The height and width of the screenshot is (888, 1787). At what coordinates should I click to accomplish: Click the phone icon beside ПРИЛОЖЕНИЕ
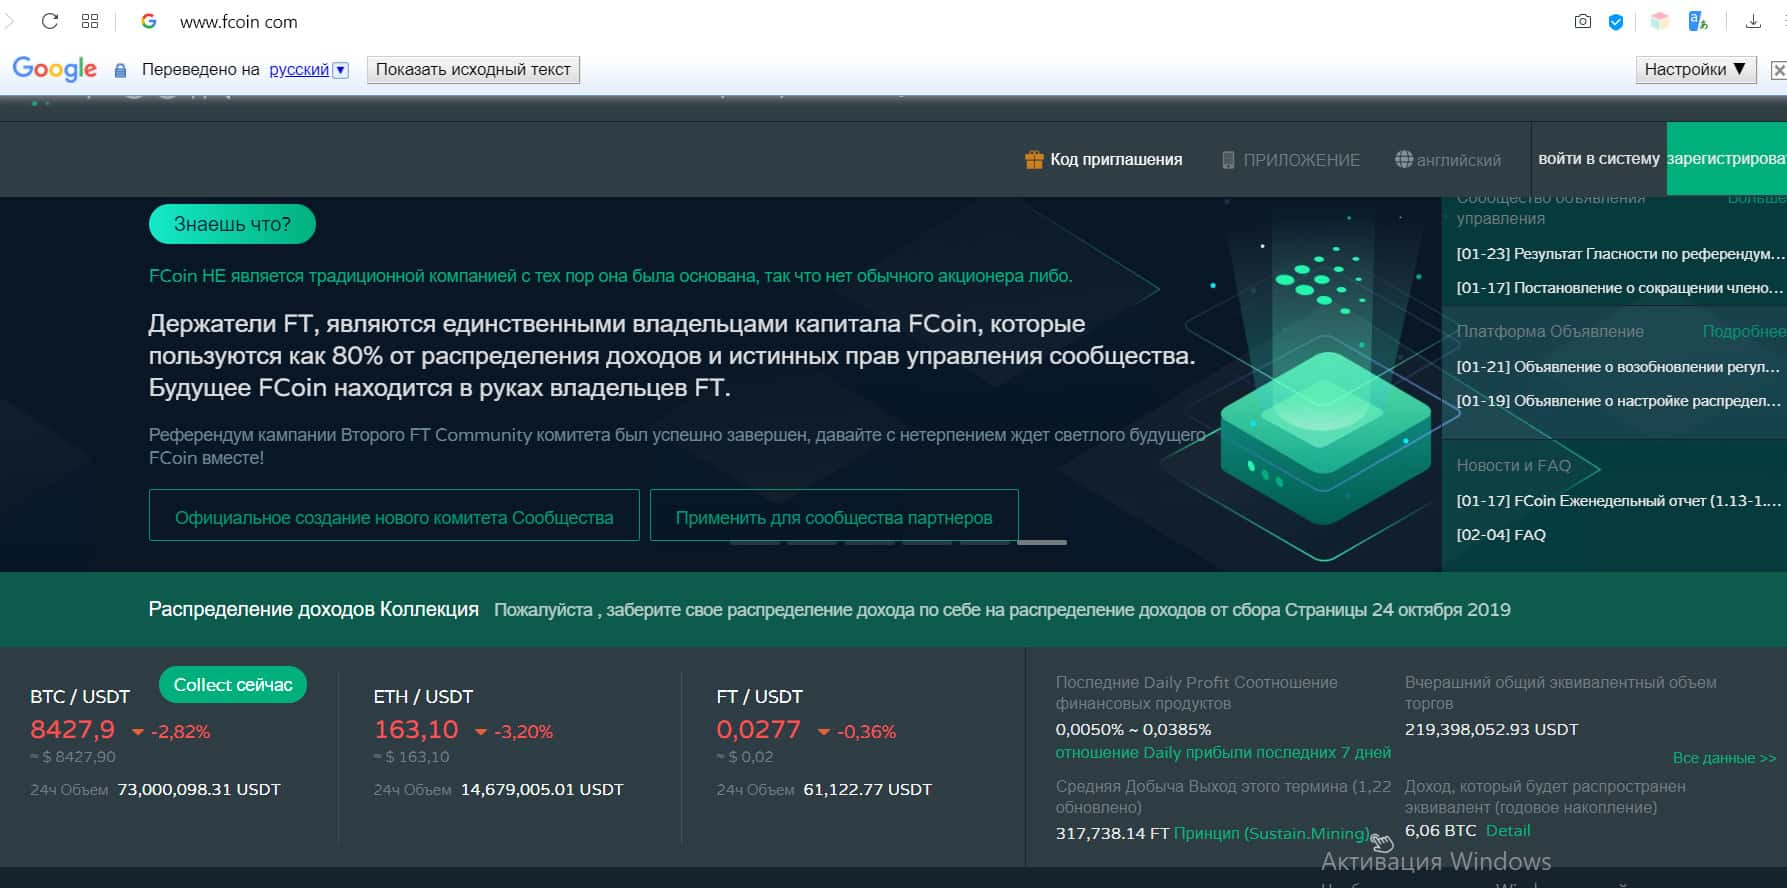(1228, 160)
